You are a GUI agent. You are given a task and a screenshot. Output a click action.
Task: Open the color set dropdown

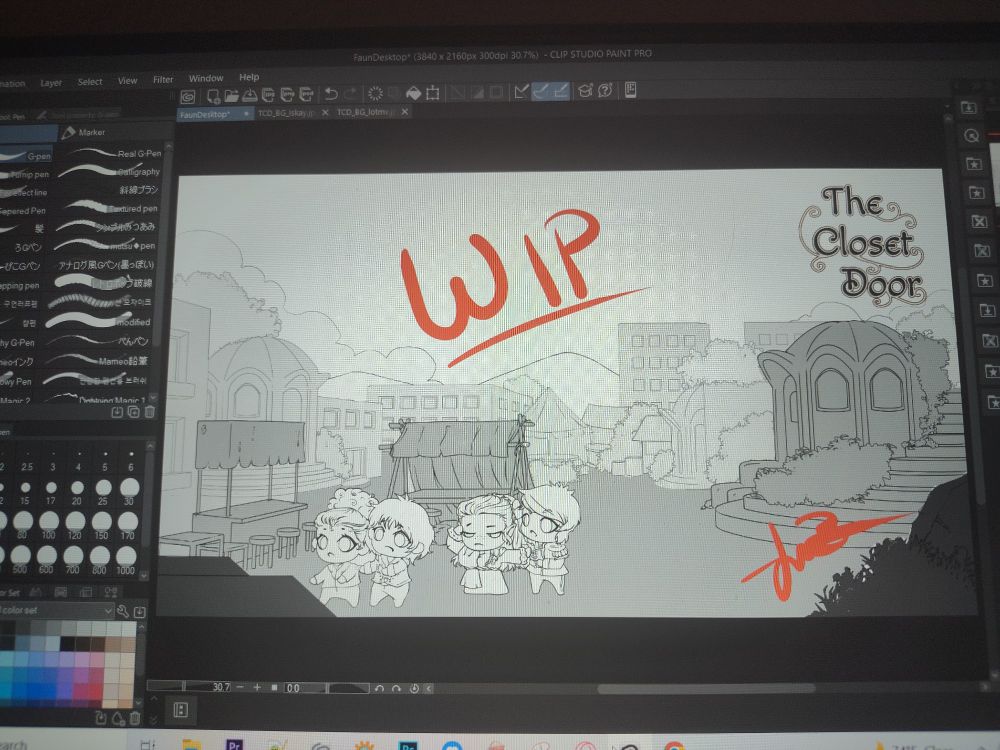tap(57, 610)
